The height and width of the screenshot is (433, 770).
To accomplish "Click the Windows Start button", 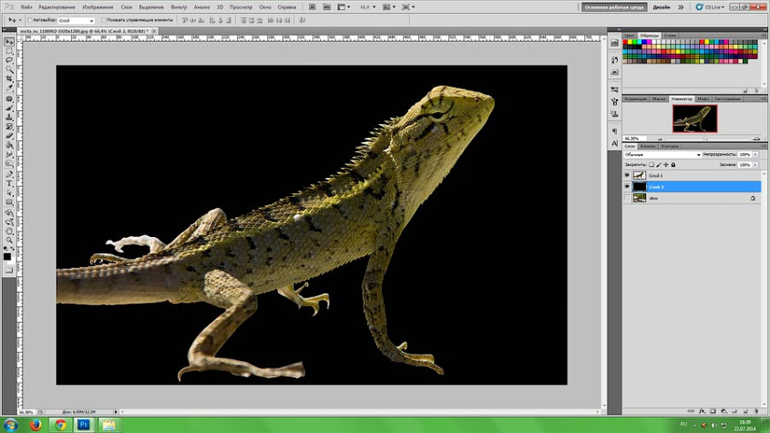I will [x=11, y=425].
